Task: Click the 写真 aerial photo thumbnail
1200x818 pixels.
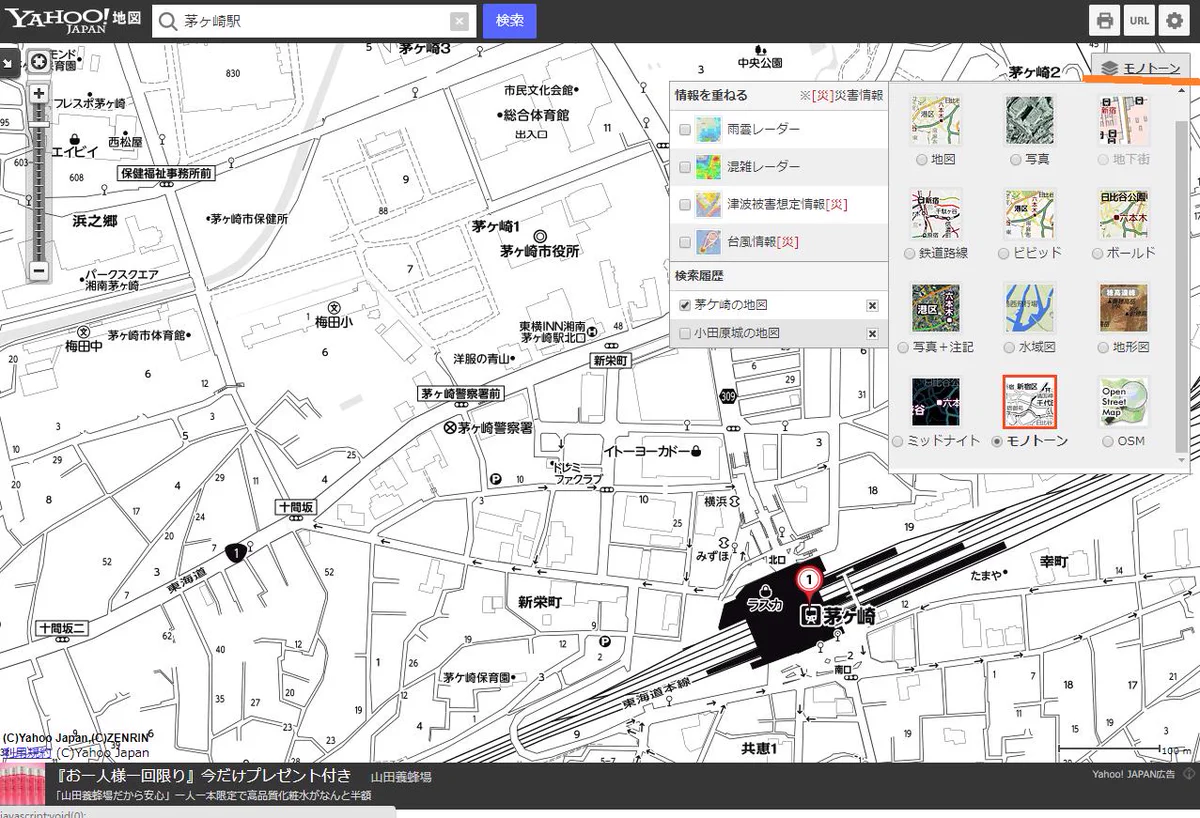Action: pos(1030,121)
